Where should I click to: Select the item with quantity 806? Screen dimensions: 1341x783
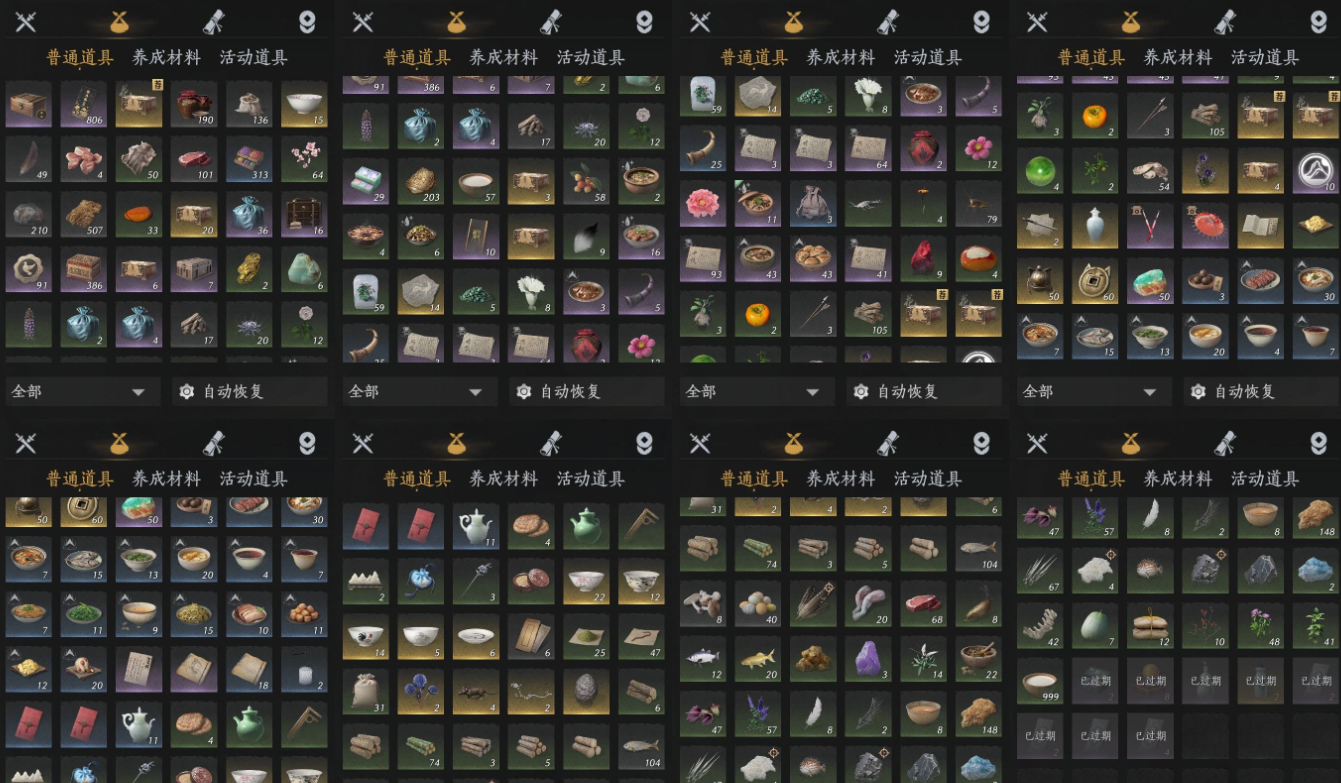click(84, 104)
